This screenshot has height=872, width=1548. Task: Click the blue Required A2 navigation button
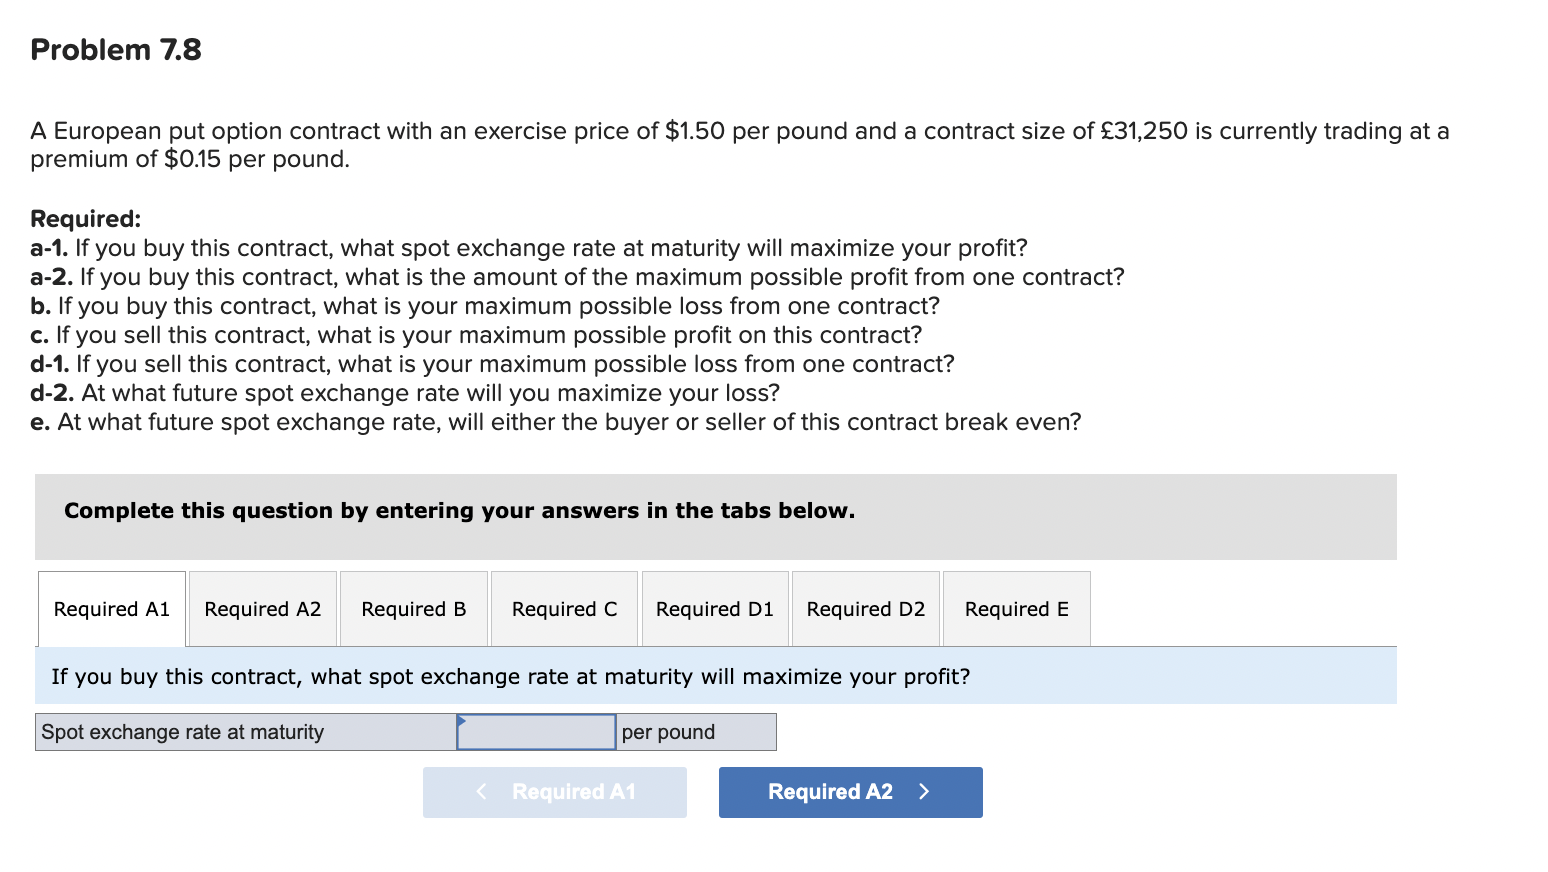click(x=849, y=791)
